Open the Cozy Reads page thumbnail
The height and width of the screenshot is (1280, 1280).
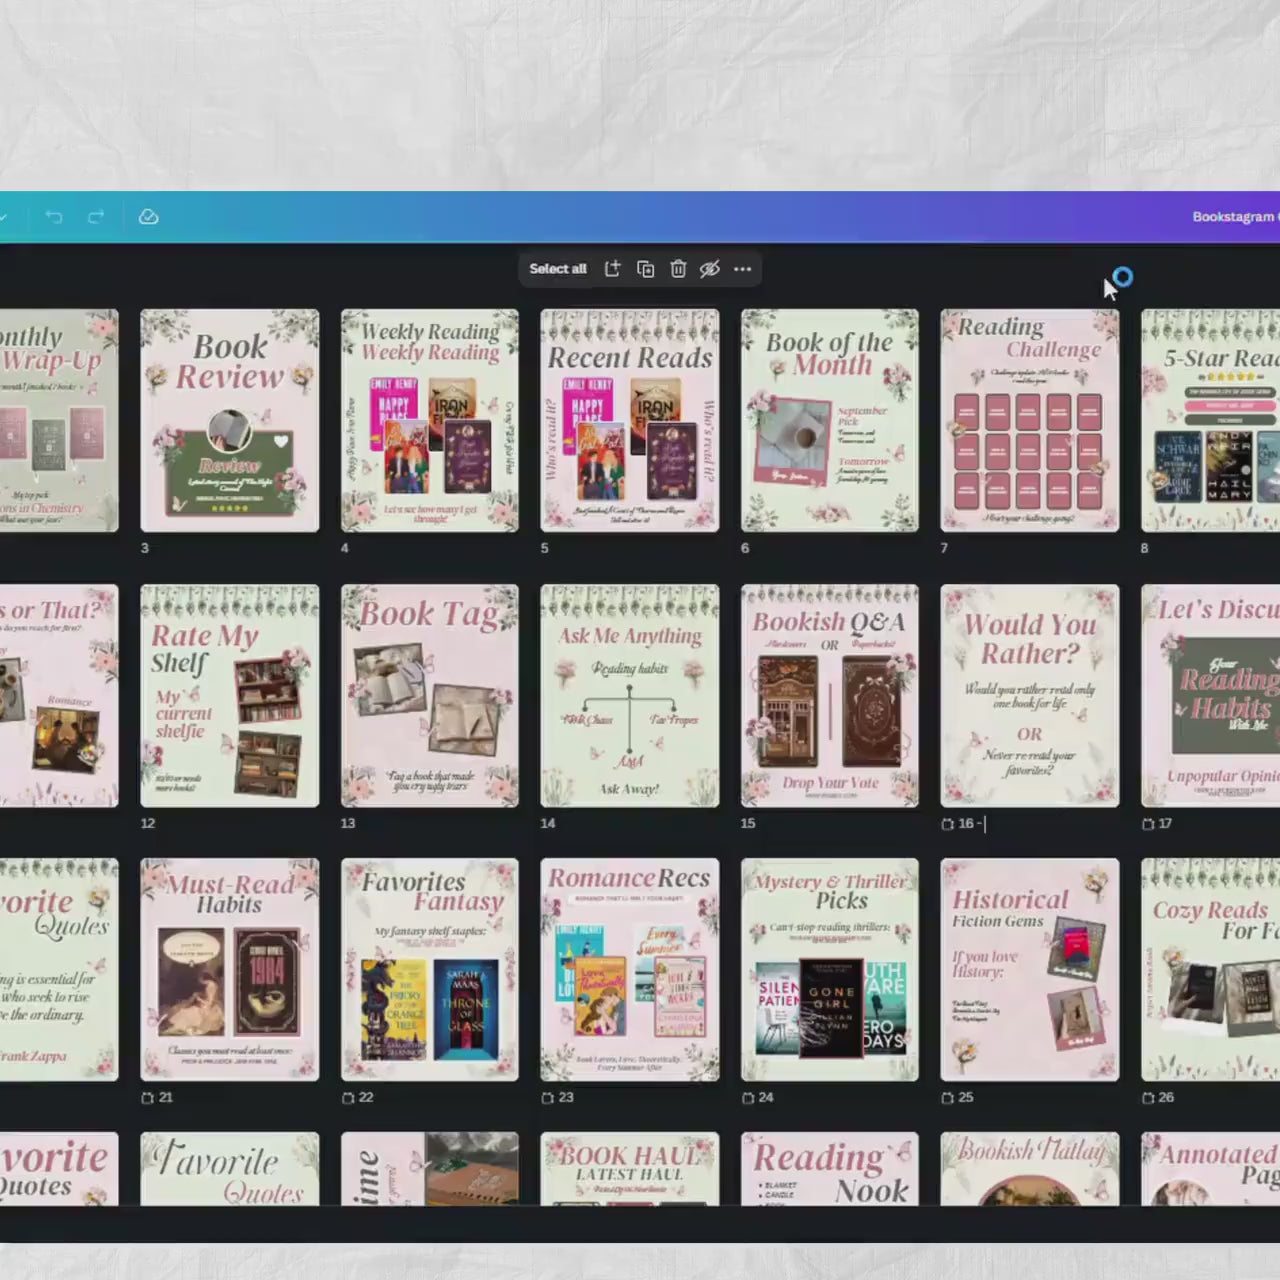(x=1211, y=969)
